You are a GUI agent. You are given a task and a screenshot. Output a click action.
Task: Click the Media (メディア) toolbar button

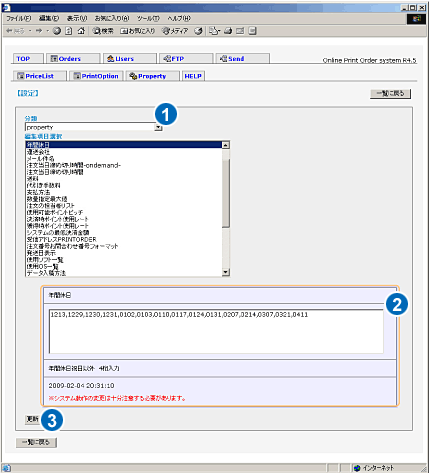[175, 31]
